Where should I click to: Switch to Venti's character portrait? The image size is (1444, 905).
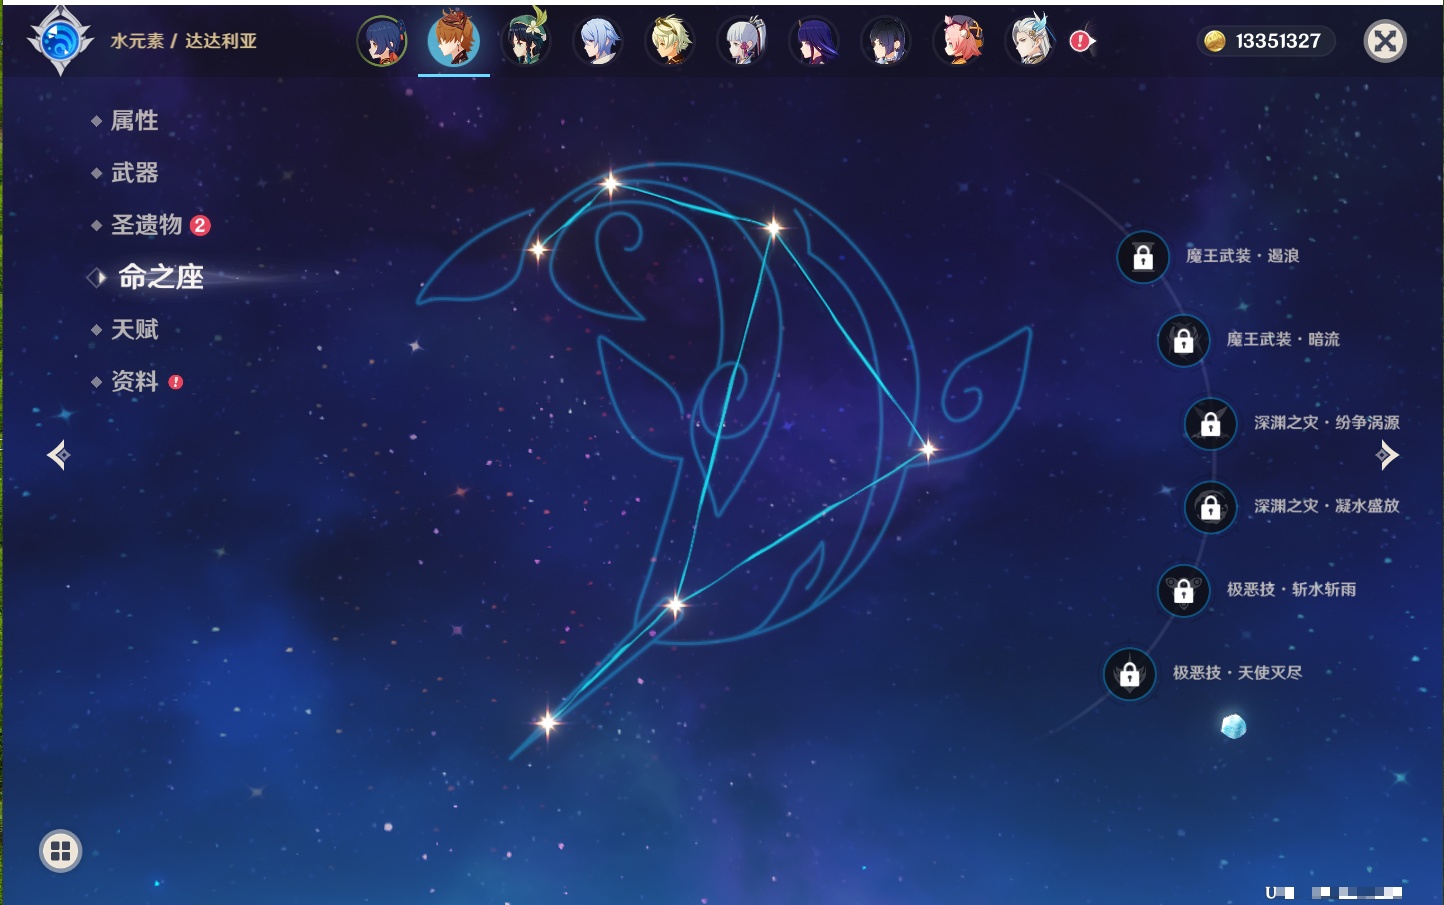pos(526,42)
